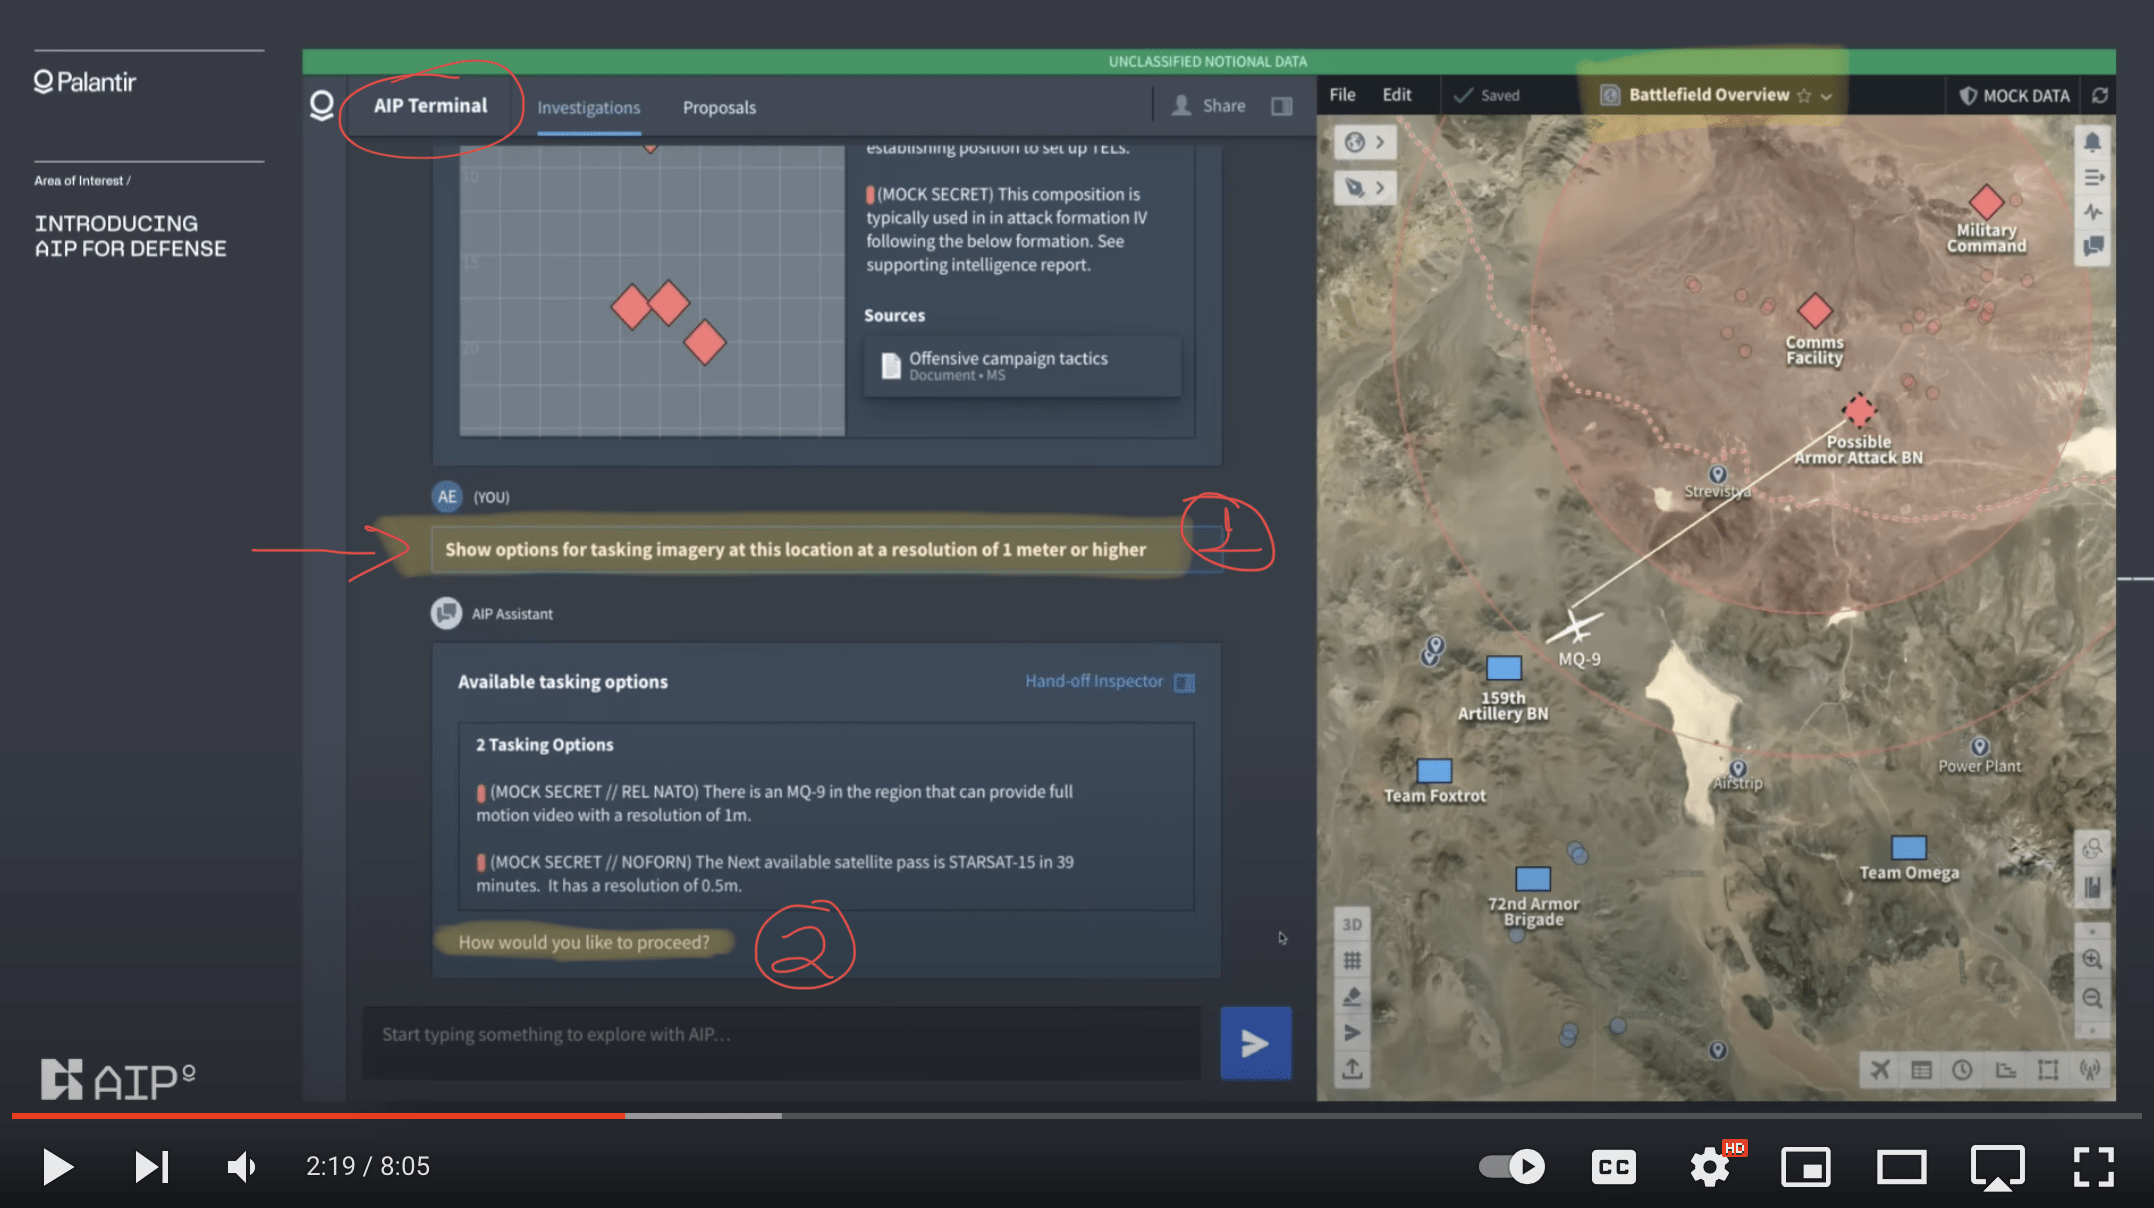Click the map notifications bell icon
2154x1208 pixels.
point(2092,142)
